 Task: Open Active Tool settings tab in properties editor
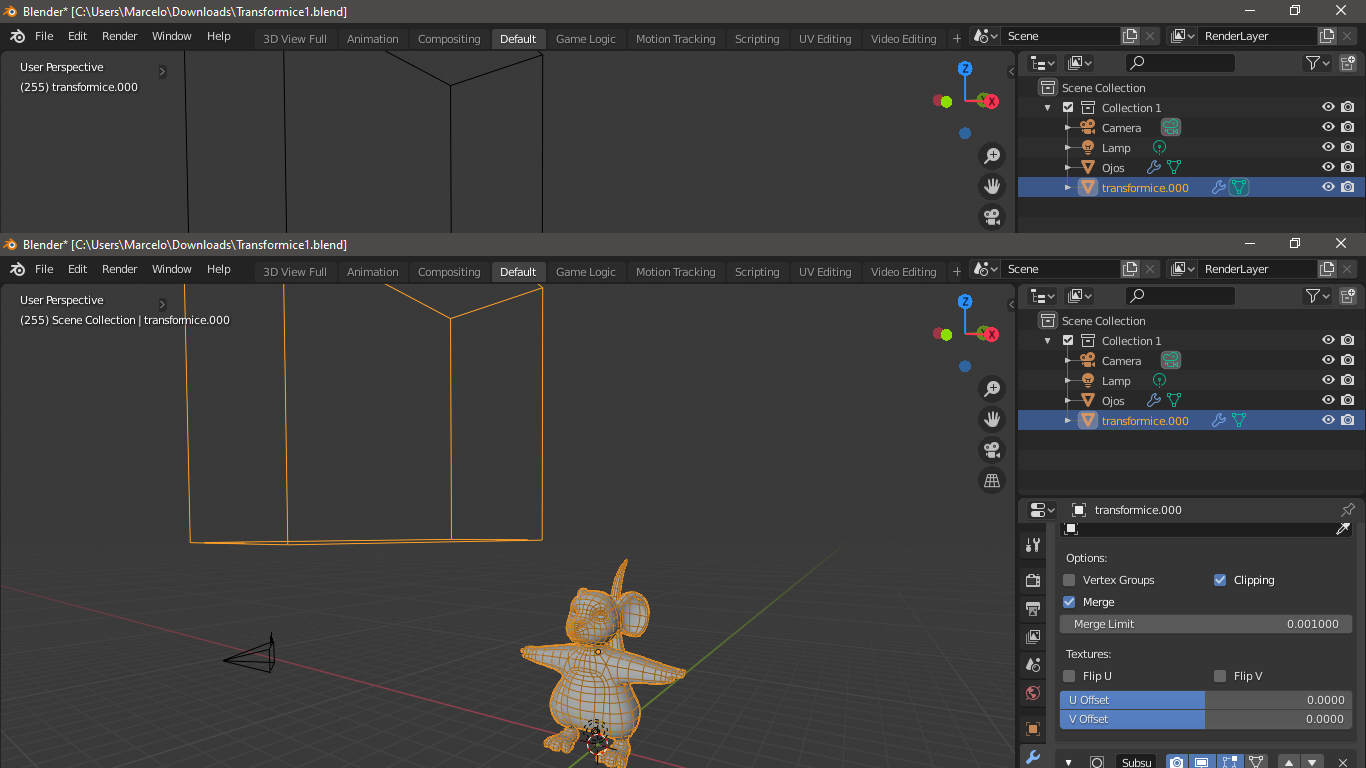pyautogui.click(x=1033, y=545)
